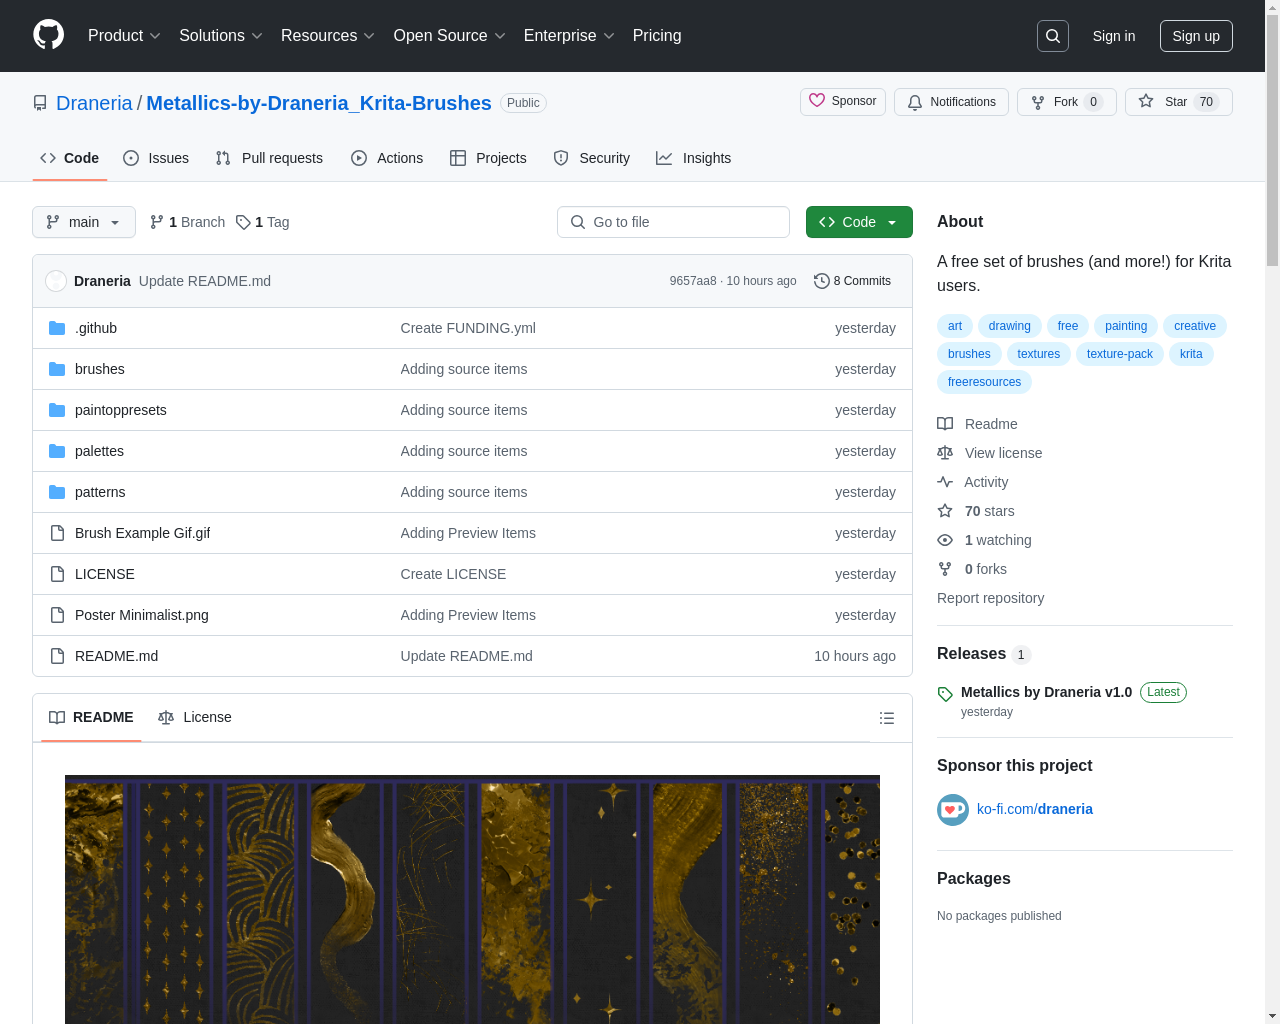Screen dimensions: 1280x1024
Task: Click the watching eye icon
Action: 945,540
